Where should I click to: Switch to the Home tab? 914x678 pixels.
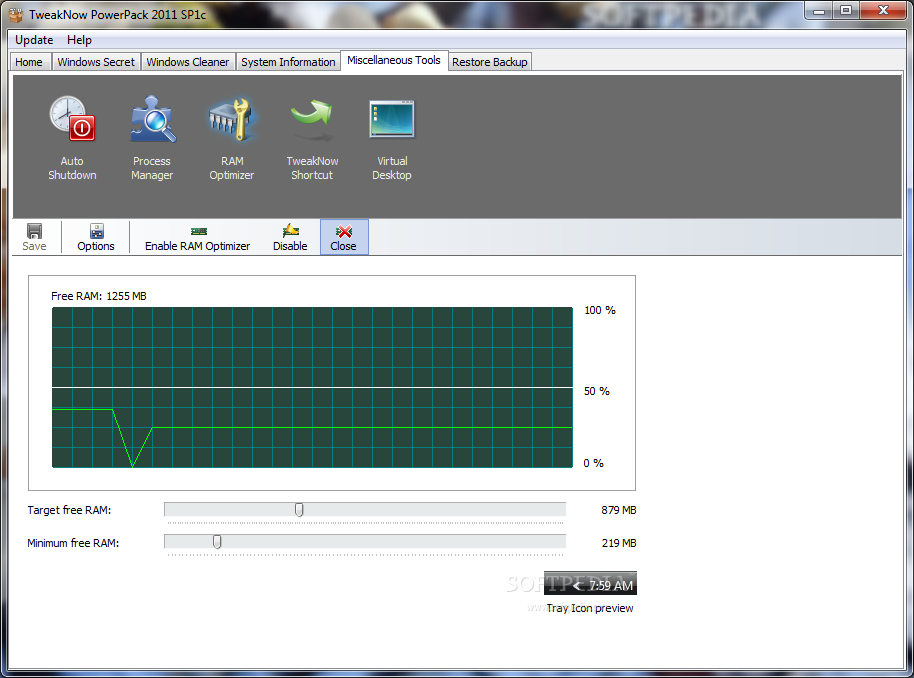pyautogui.click(x=29, y=62)
